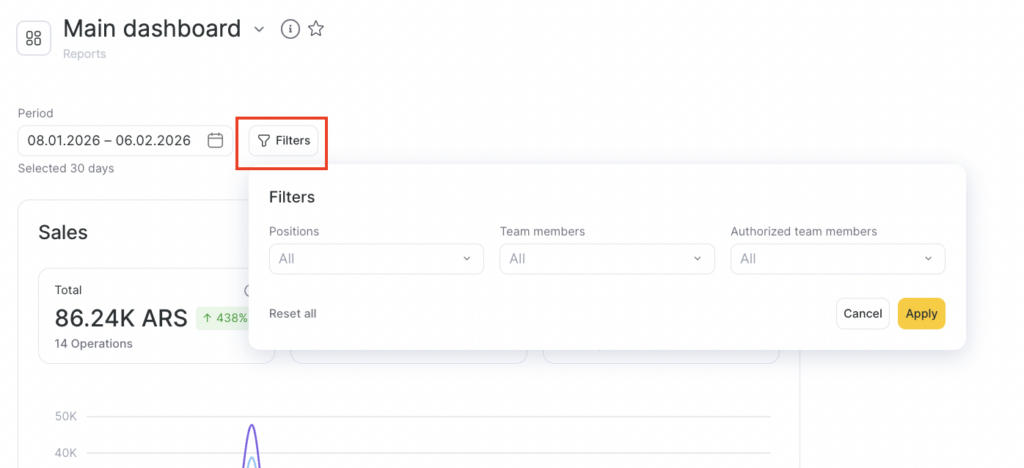Click the Reports breadcrumb below the title

84,54
